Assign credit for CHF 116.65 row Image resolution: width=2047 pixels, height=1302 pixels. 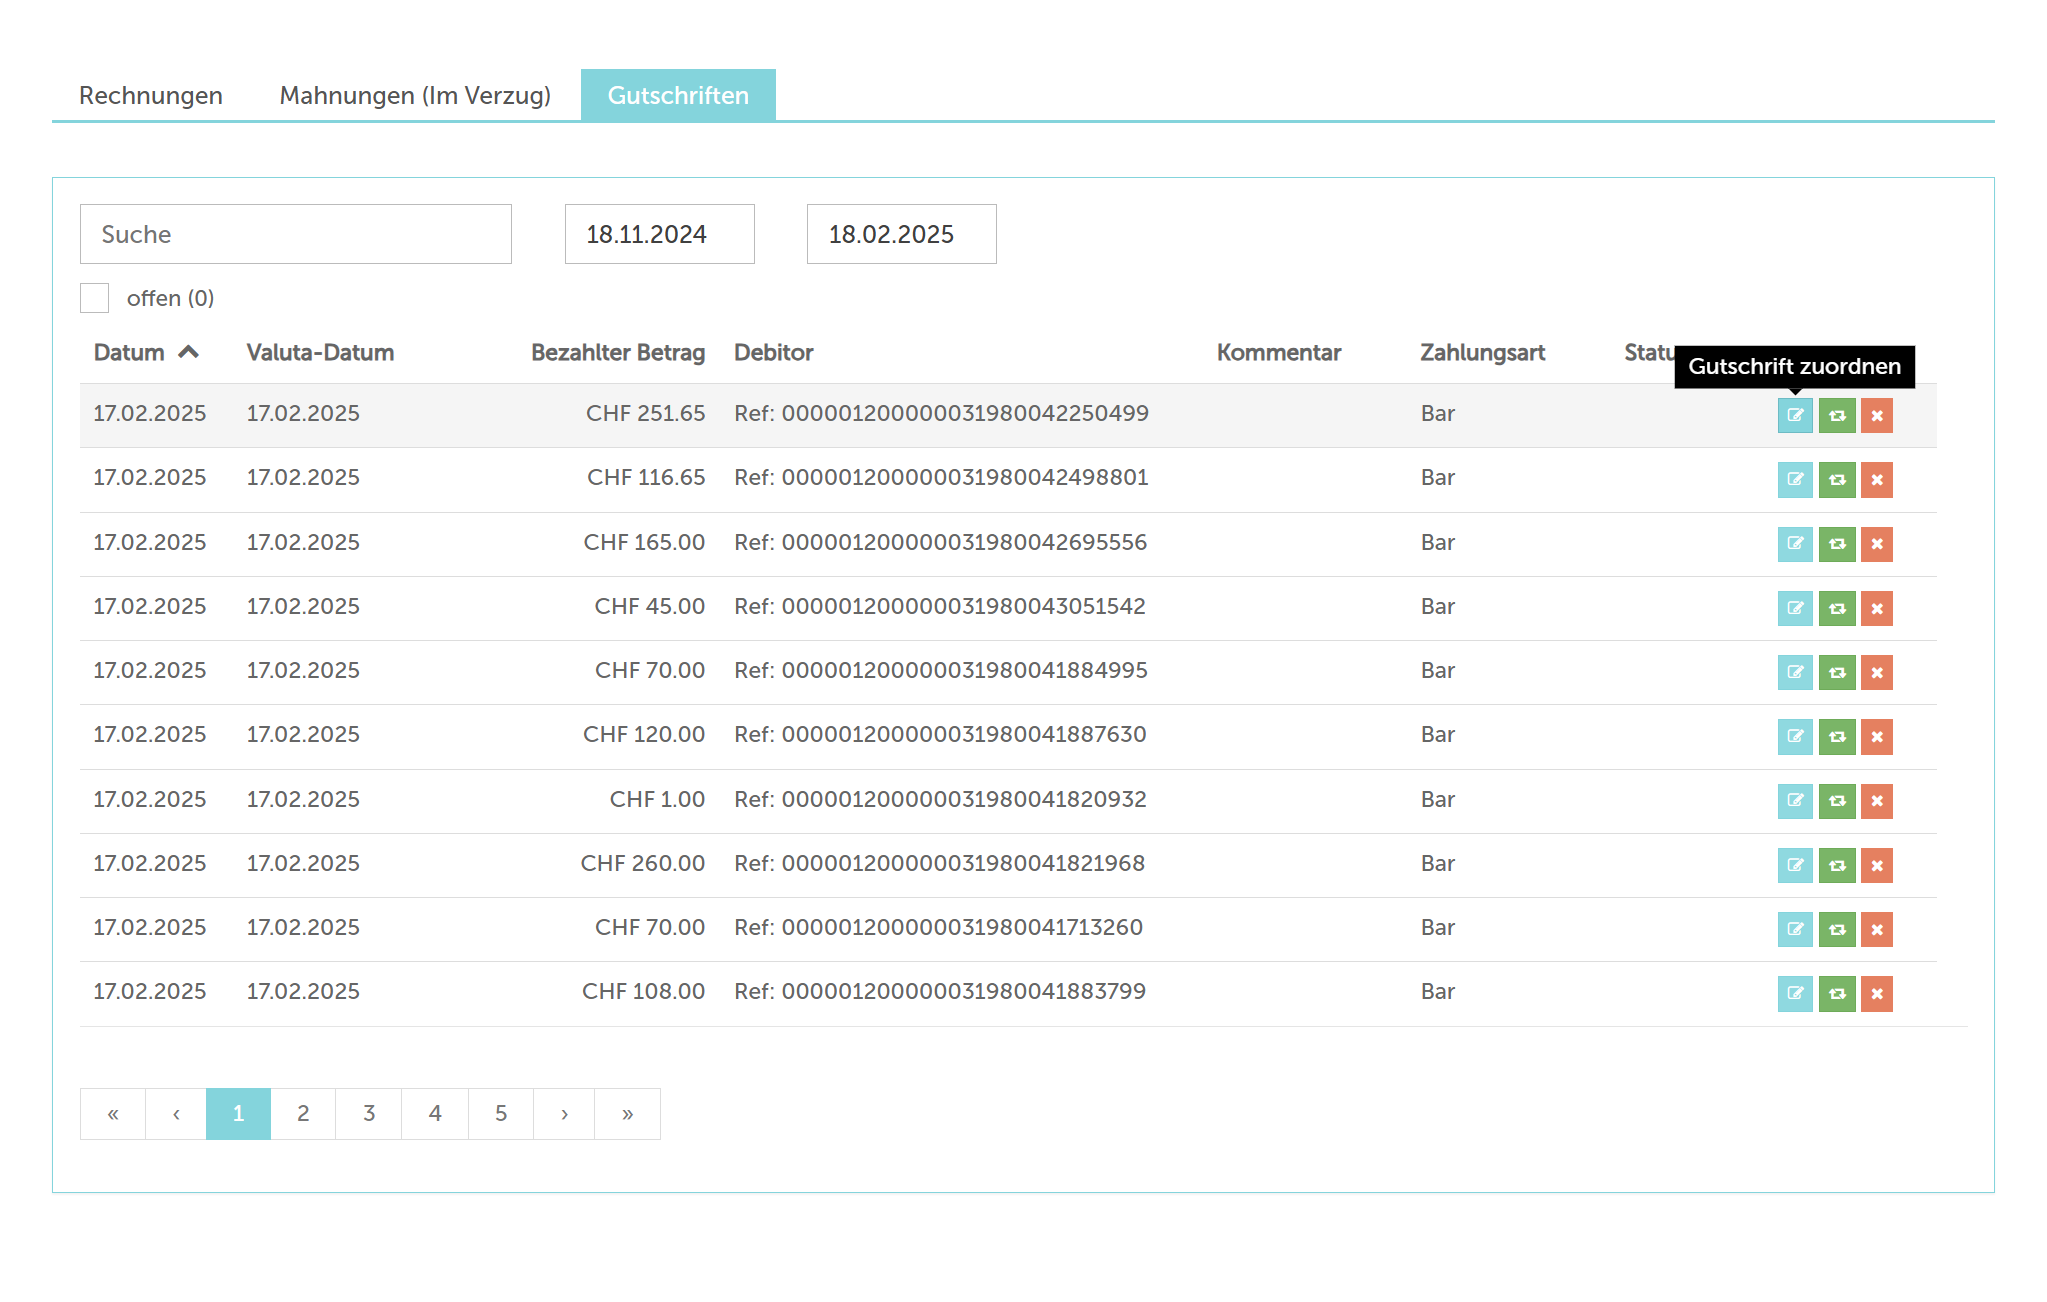[1795, 480]
